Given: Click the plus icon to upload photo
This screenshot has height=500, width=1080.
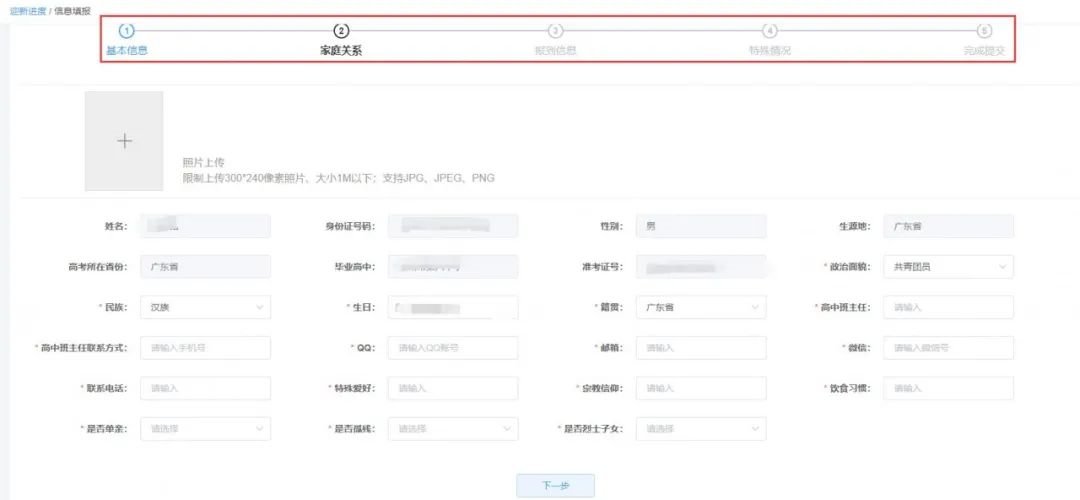Looking at the screenshot, I should (x=124, y=141).
